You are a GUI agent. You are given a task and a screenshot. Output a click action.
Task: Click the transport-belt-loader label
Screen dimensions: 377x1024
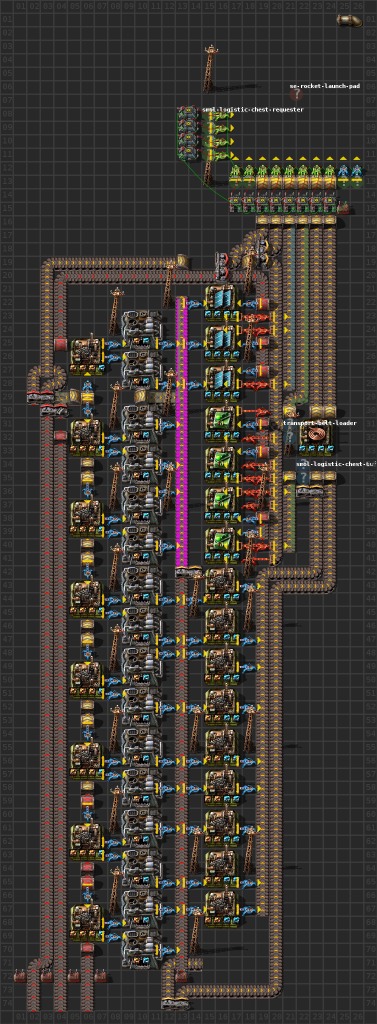pyautogui.click(x=320, y=423)
